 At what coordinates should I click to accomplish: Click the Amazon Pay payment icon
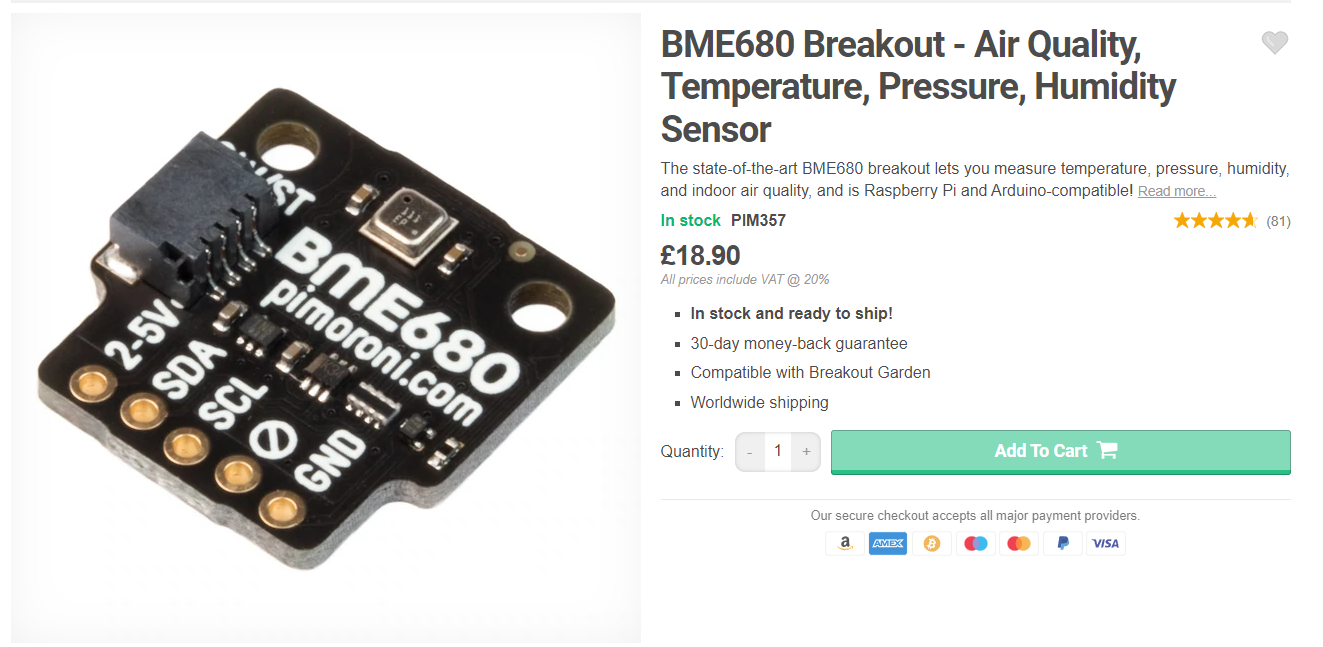844,543
